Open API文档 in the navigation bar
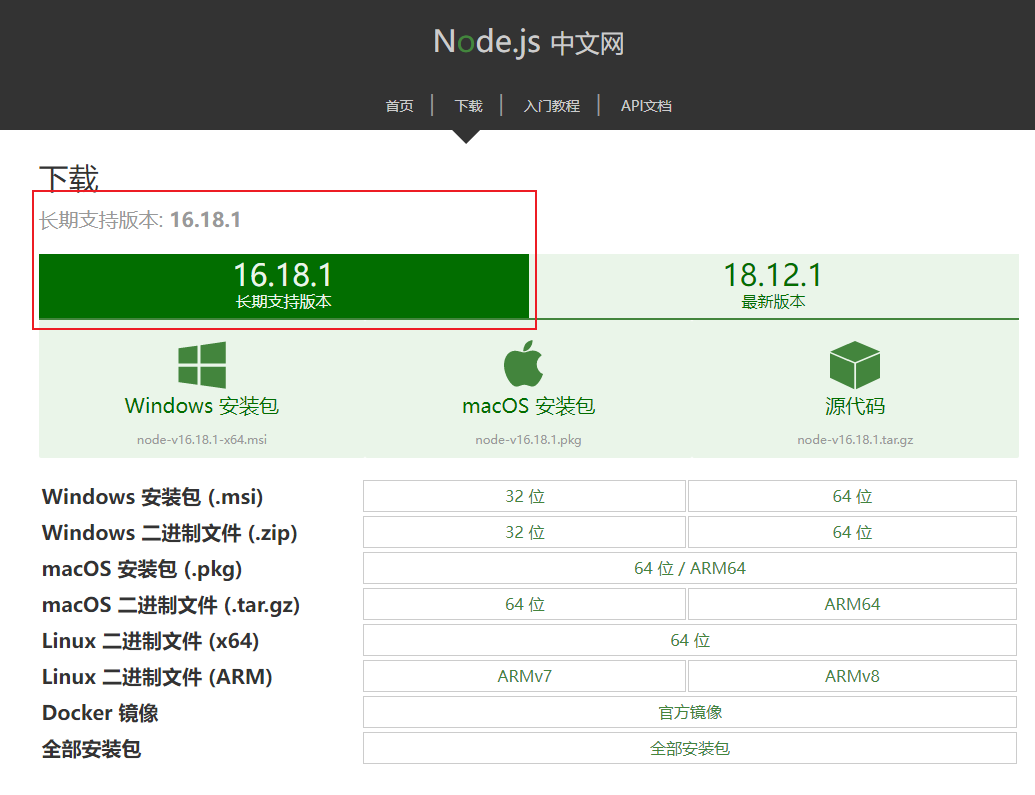Screen dimensions: 1035x795 tap(646, 106)
